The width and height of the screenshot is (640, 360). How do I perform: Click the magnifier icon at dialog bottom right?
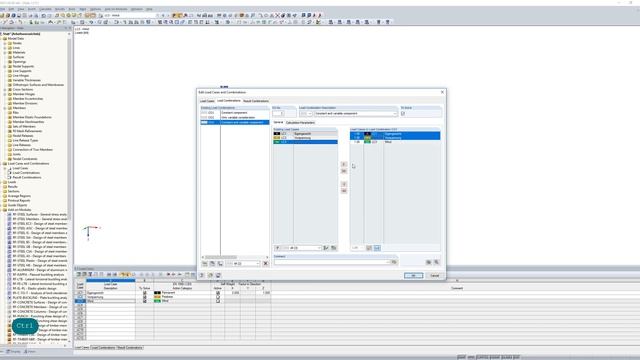(x=436, y=262)
